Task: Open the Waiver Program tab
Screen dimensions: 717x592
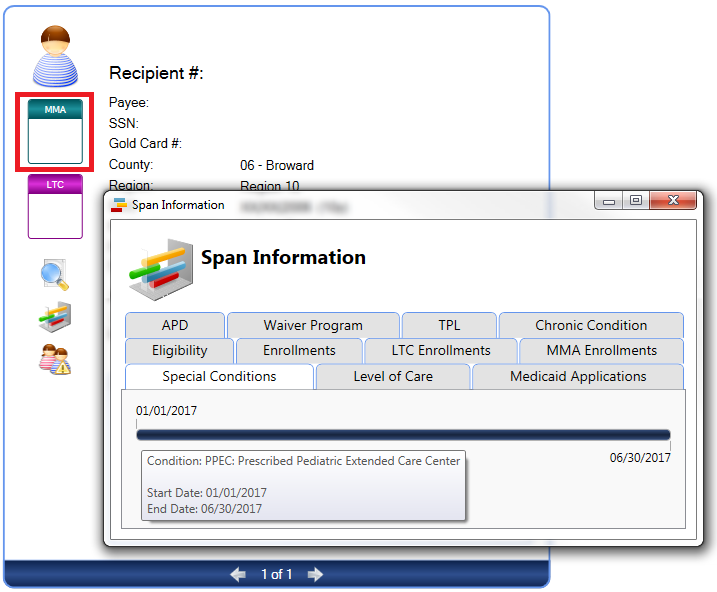Action: (x=313, y=325)
